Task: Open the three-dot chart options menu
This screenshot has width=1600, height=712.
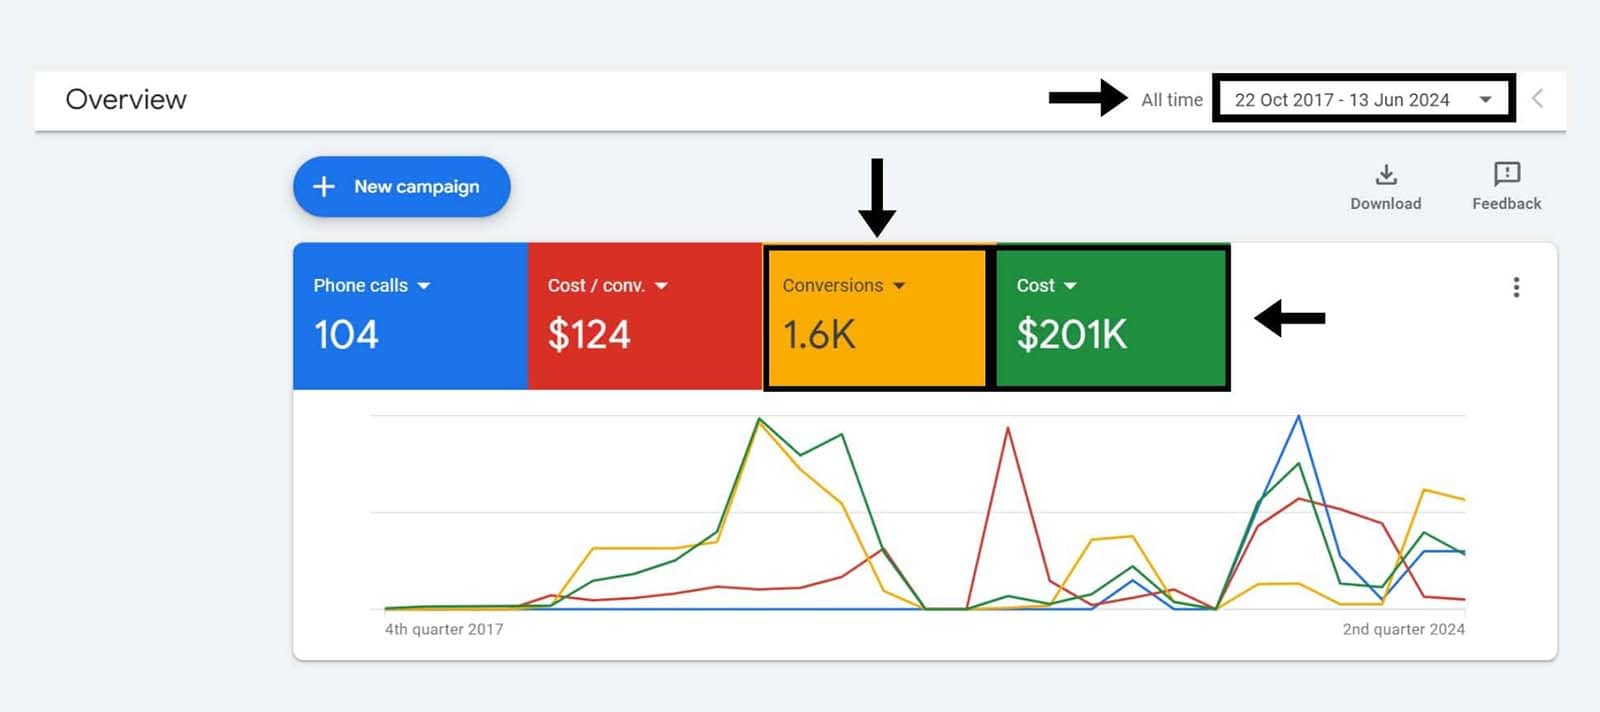Action: click(1516, 288)
